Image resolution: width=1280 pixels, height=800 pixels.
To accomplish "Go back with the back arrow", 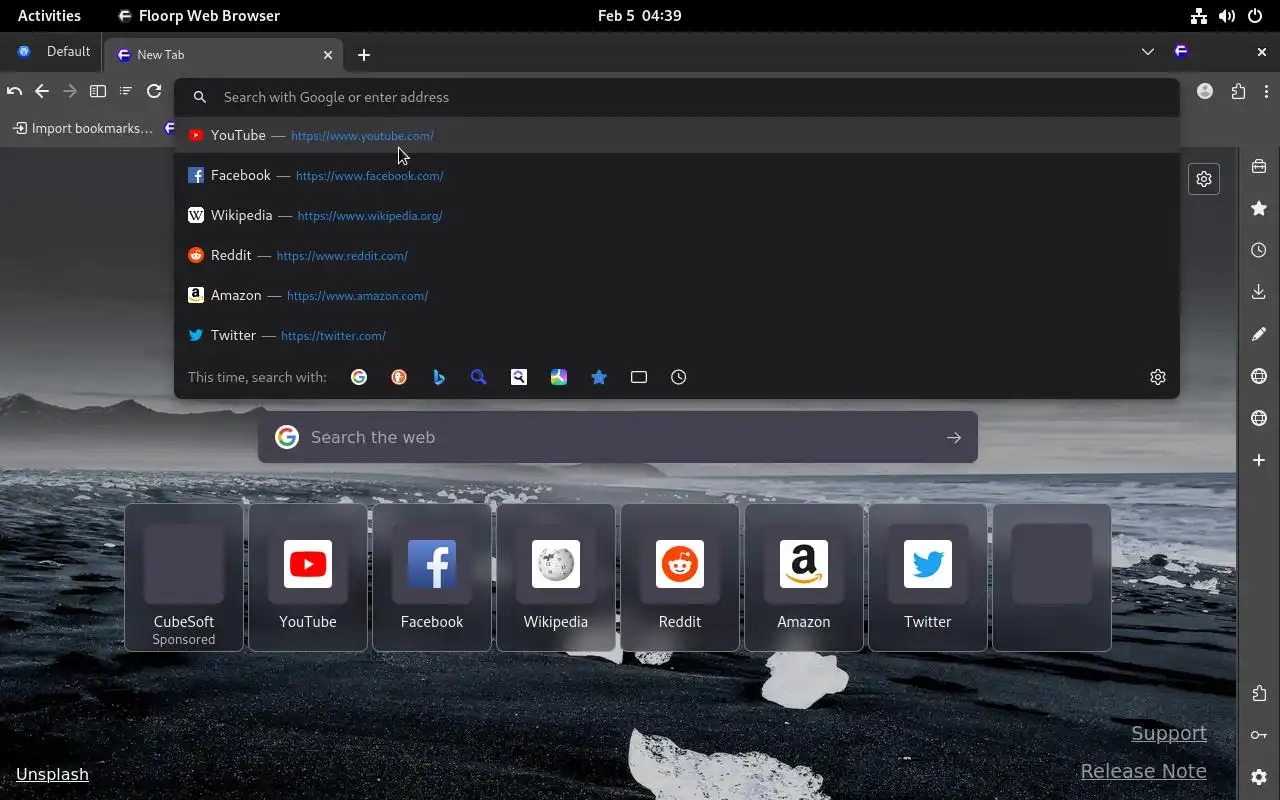I will pyautogui.click(x=42, y=91).
